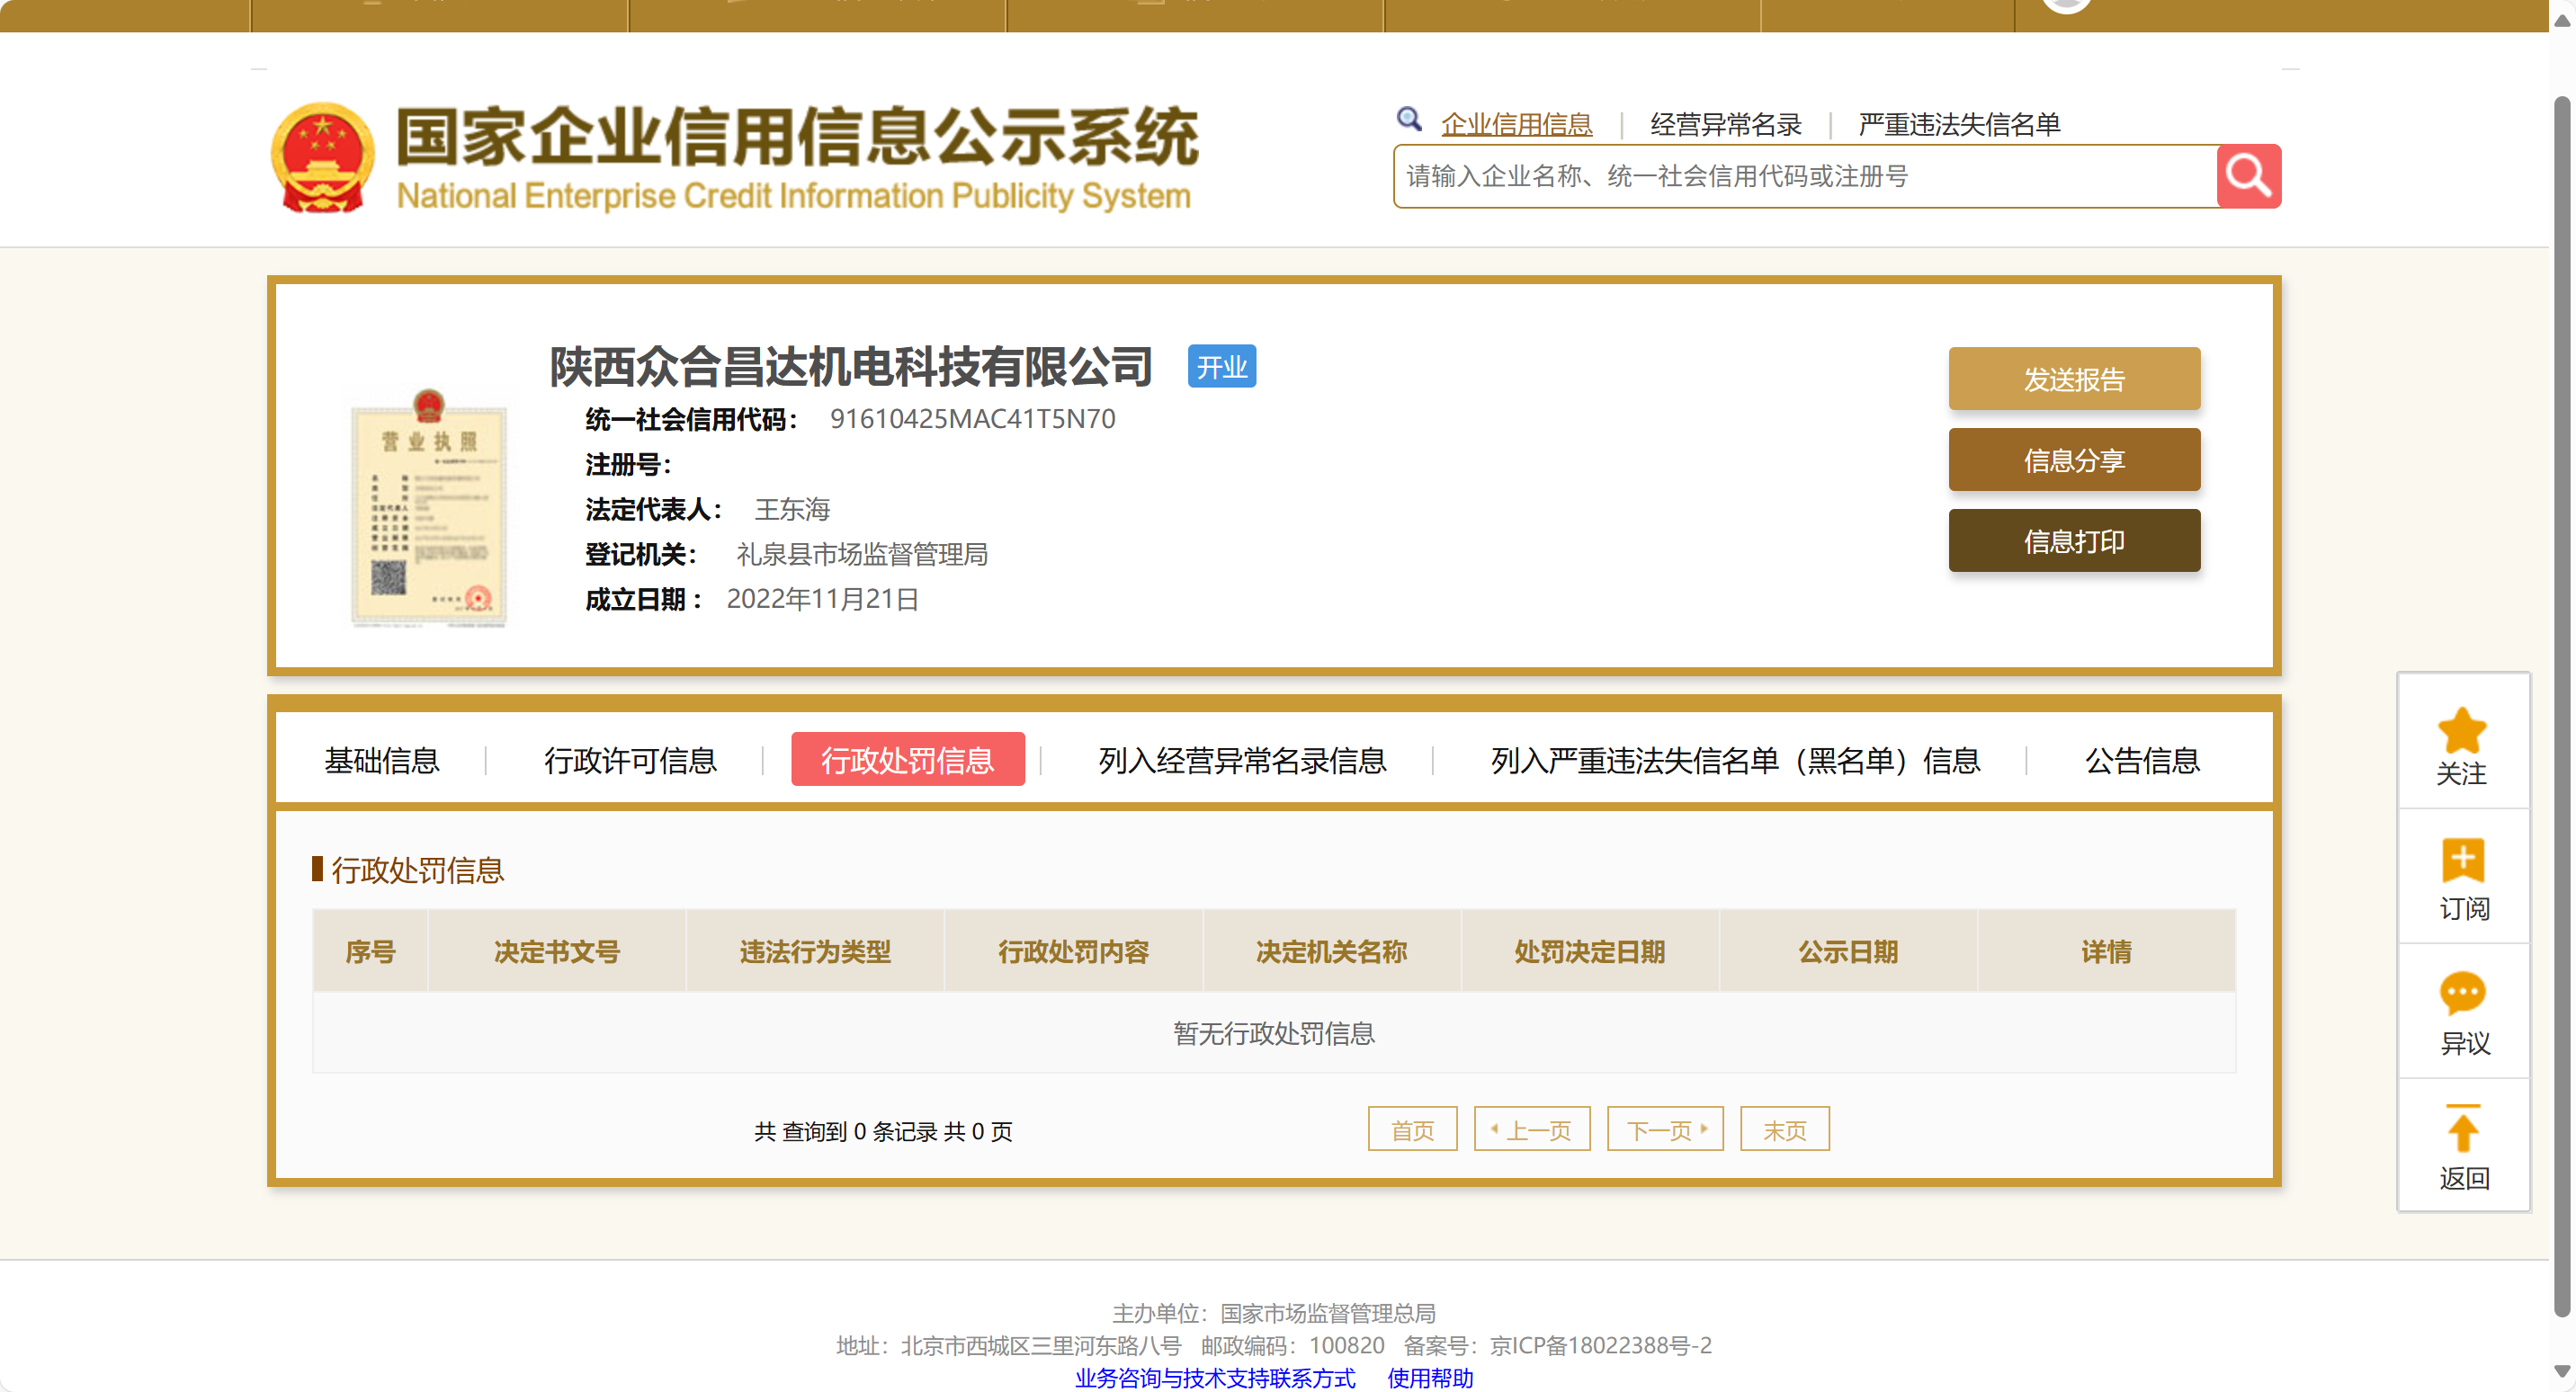Open the 行政许可信息 tab
2576x1392 pixels.
[x=630, y=761]
